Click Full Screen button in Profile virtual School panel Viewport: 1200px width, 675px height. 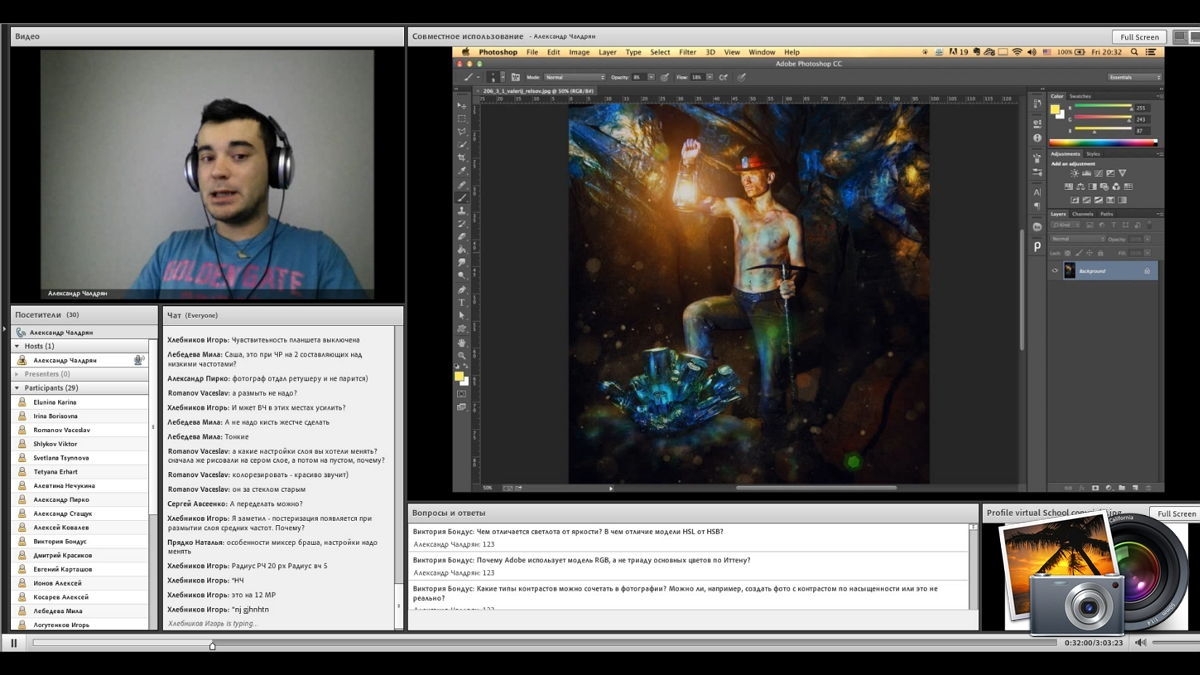[1175, 513]
